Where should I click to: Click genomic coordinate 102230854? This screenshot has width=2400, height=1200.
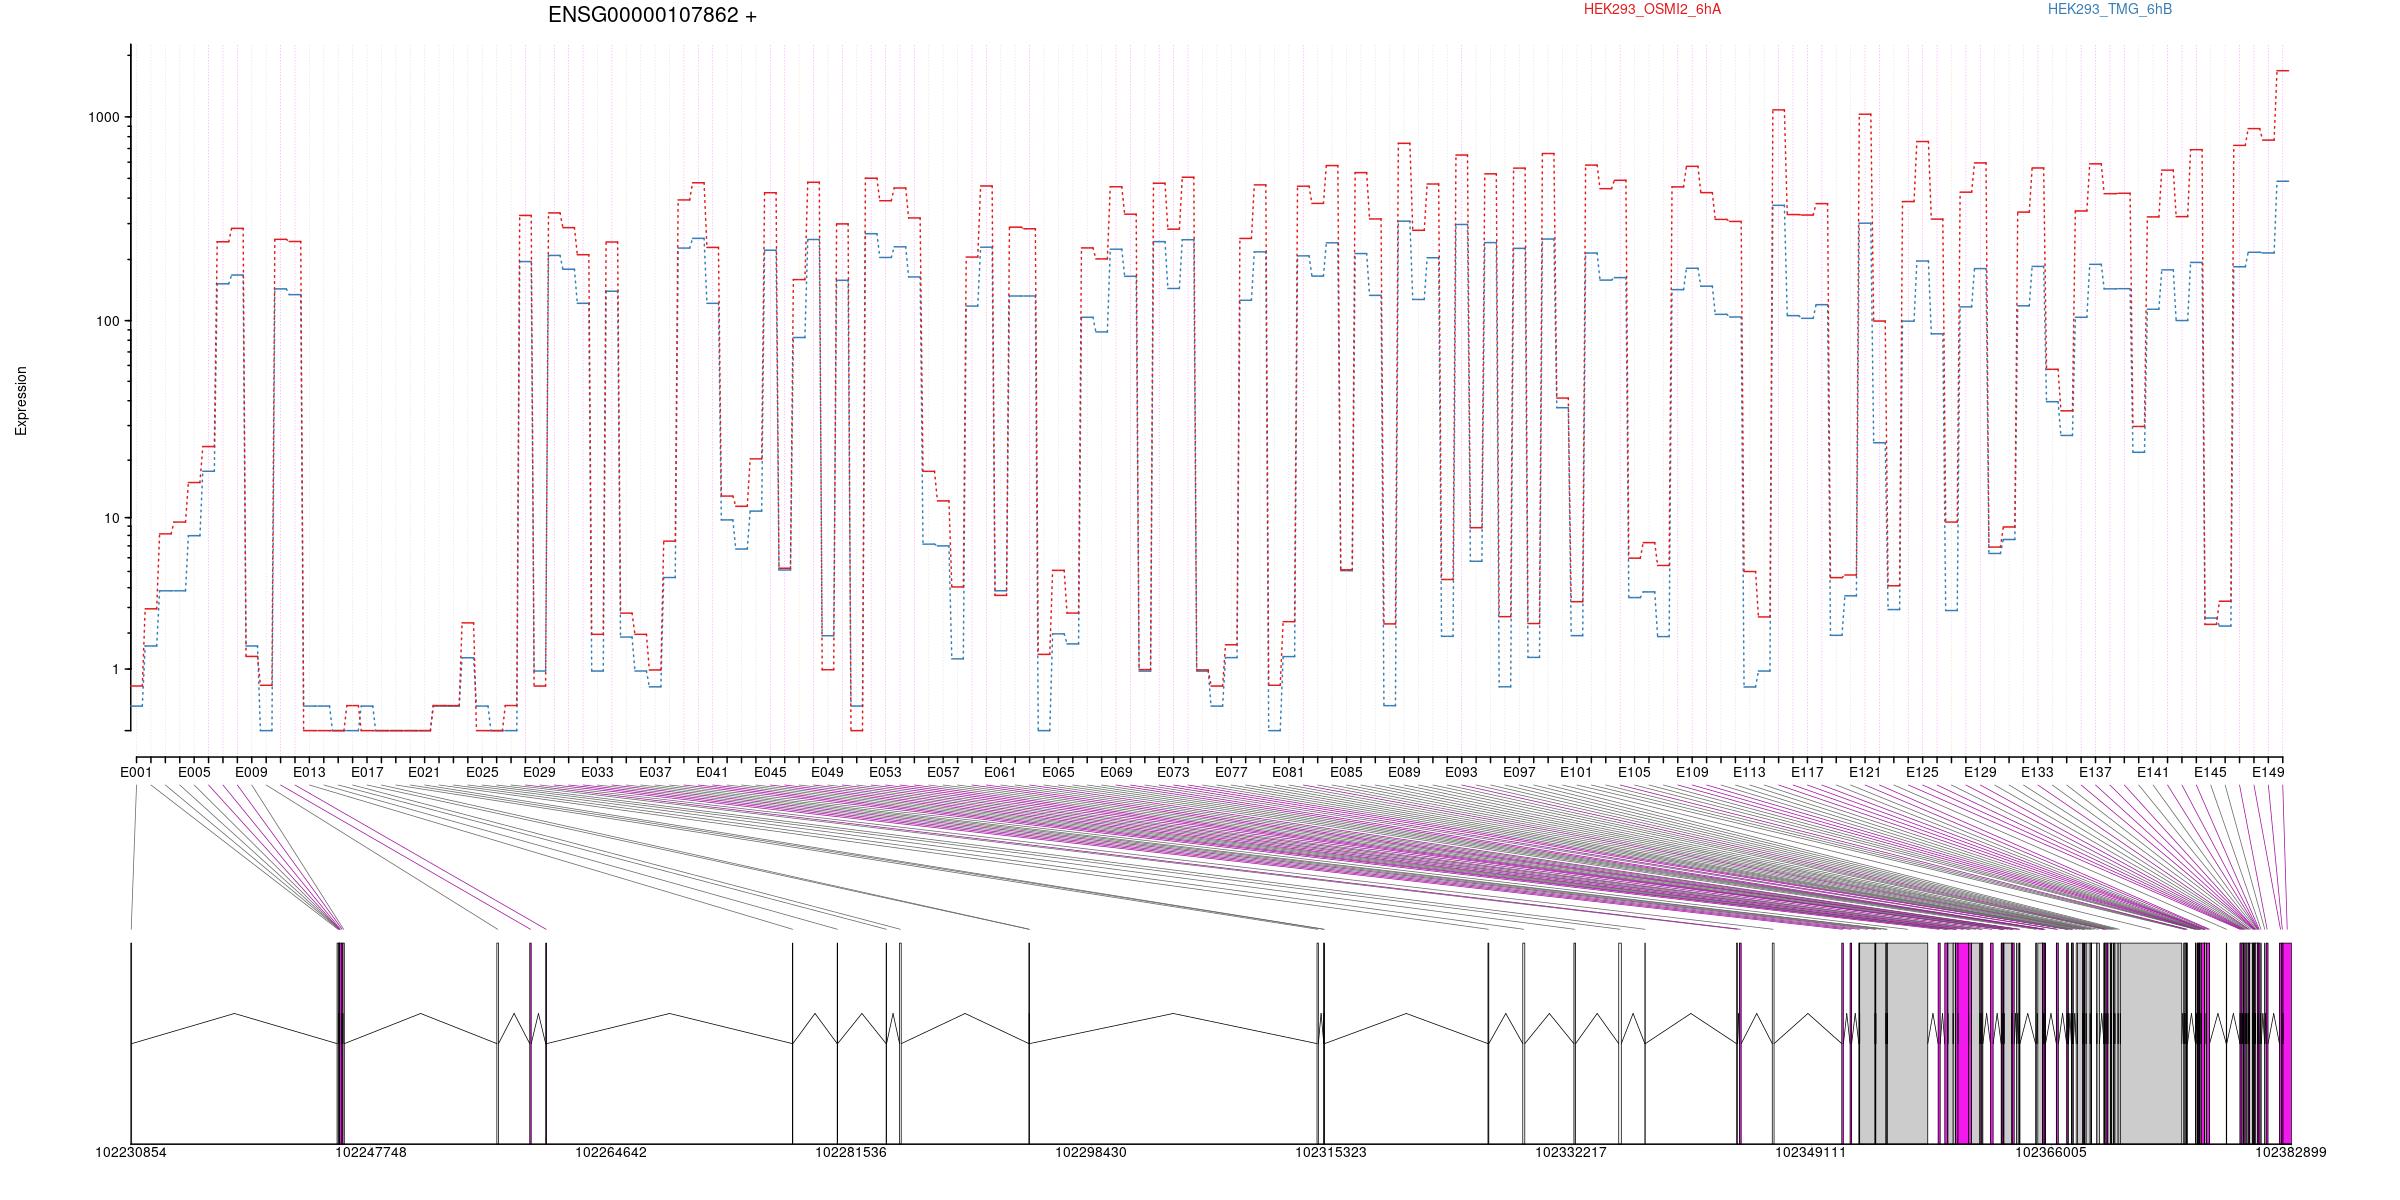click(131, 1153)
